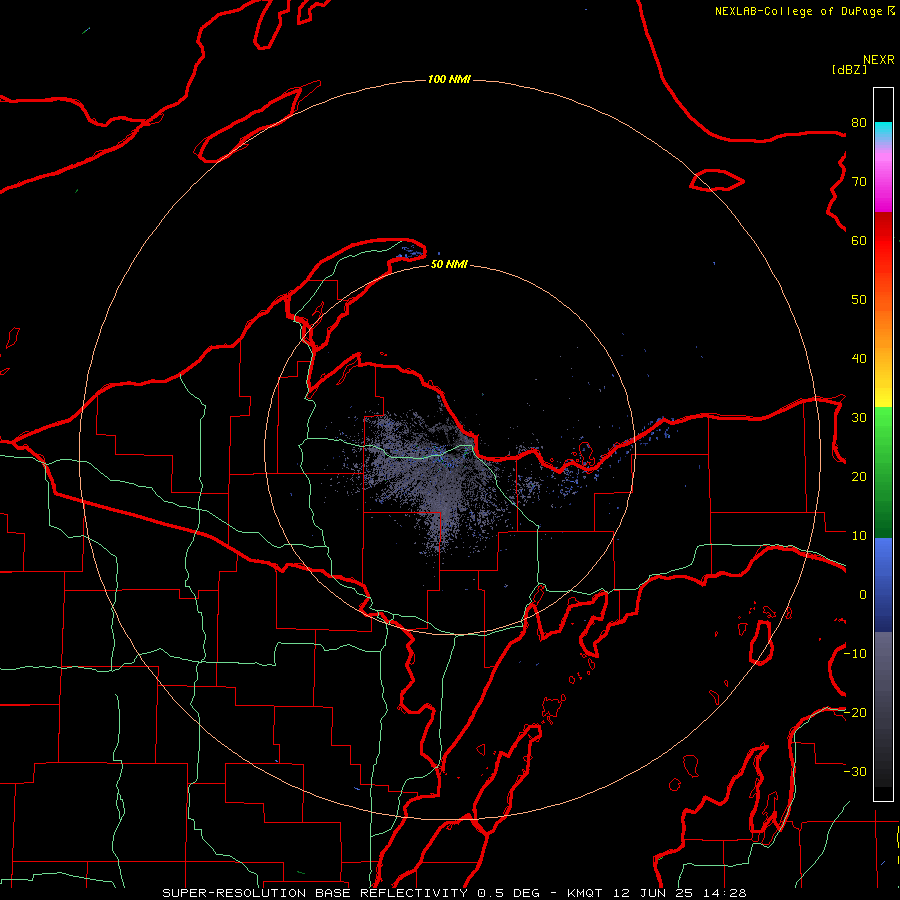900x900 pixels.
Task: Click the 'NEXLAB-College of DuPage' title text
Action: point(800,11)
